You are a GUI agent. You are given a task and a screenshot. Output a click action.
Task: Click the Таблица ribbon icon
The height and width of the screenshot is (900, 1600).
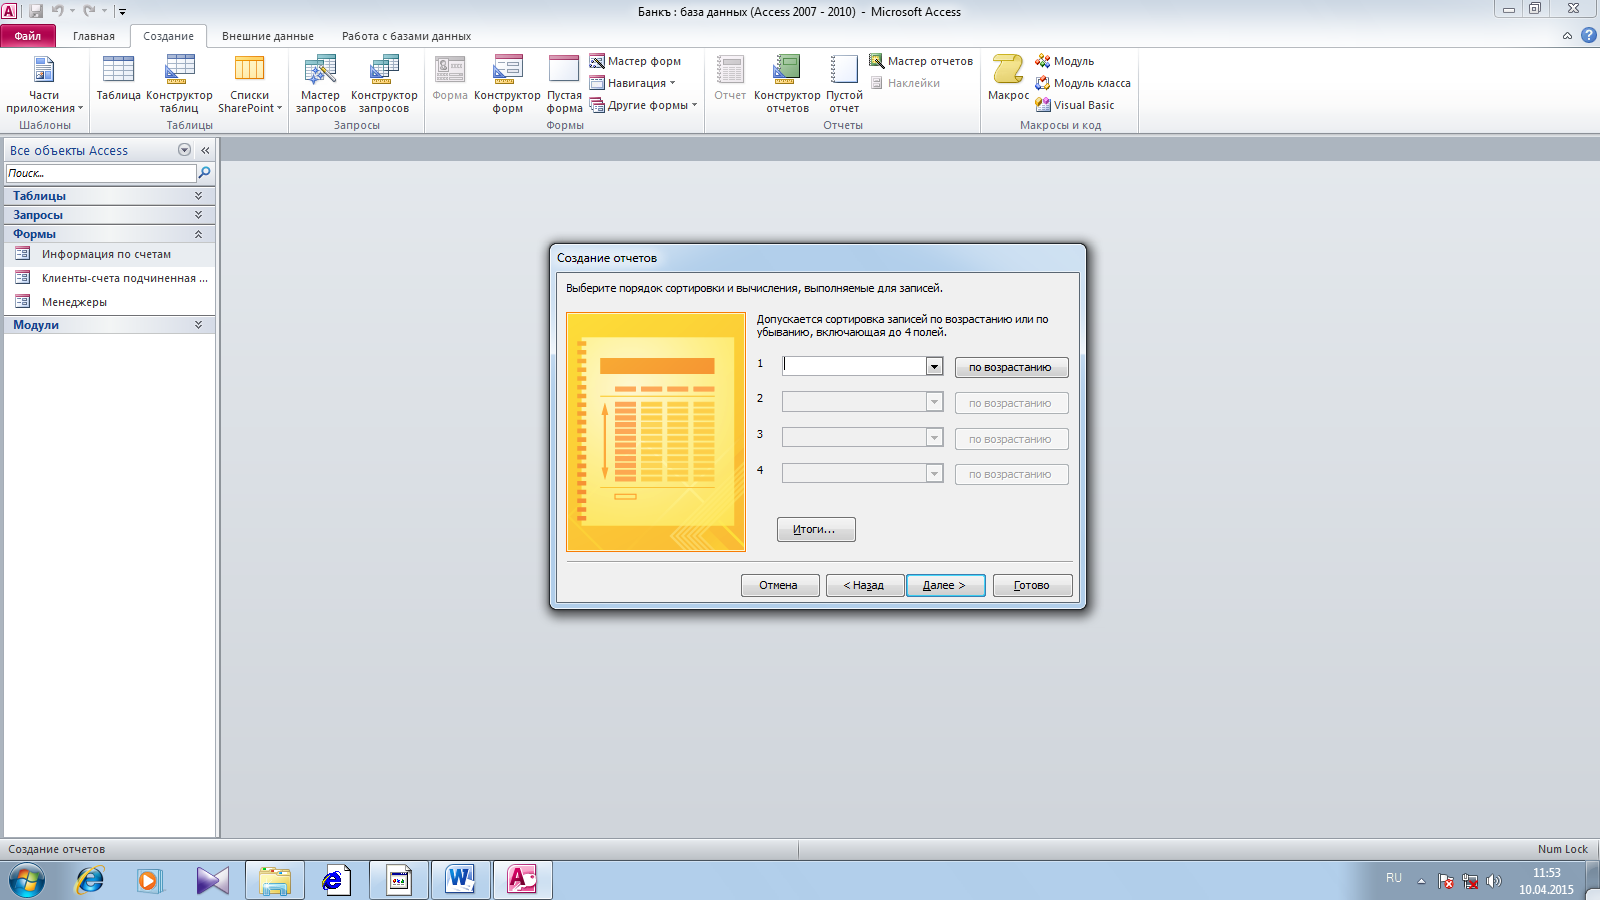point(118,79)
